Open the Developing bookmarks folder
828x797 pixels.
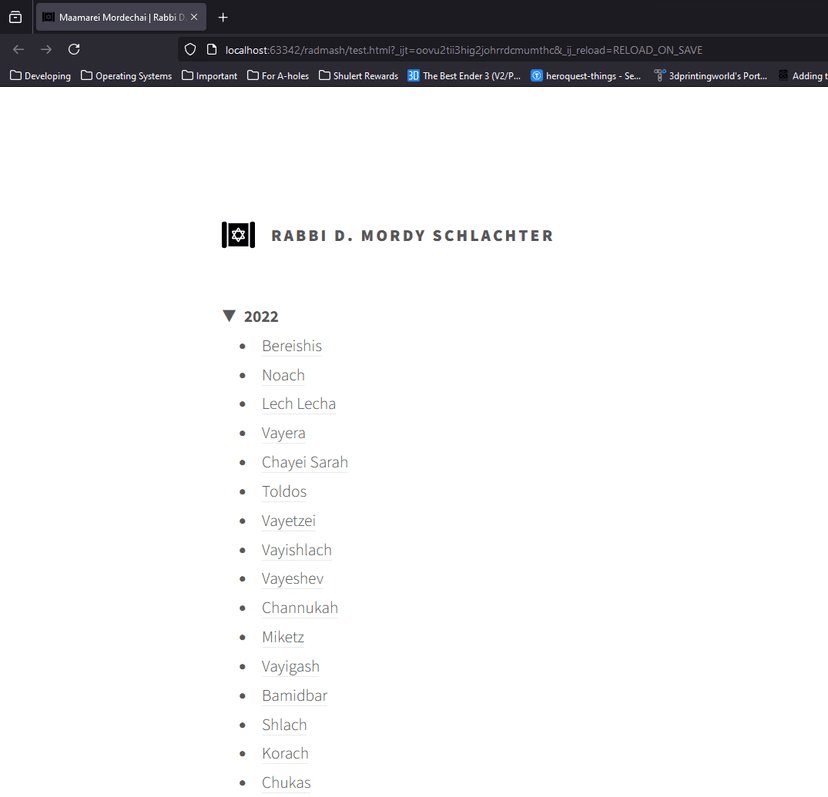click(41, 76)
